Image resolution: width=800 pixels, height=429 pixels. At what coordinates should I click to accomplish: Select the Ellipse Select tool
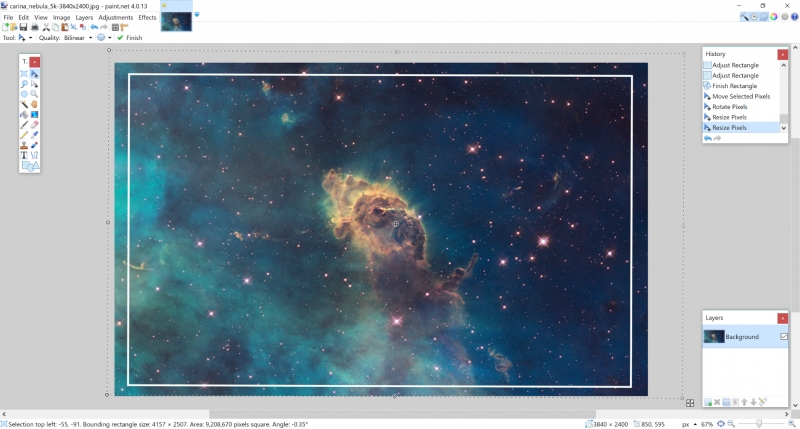pyautogui.click(x=24, y=94)
